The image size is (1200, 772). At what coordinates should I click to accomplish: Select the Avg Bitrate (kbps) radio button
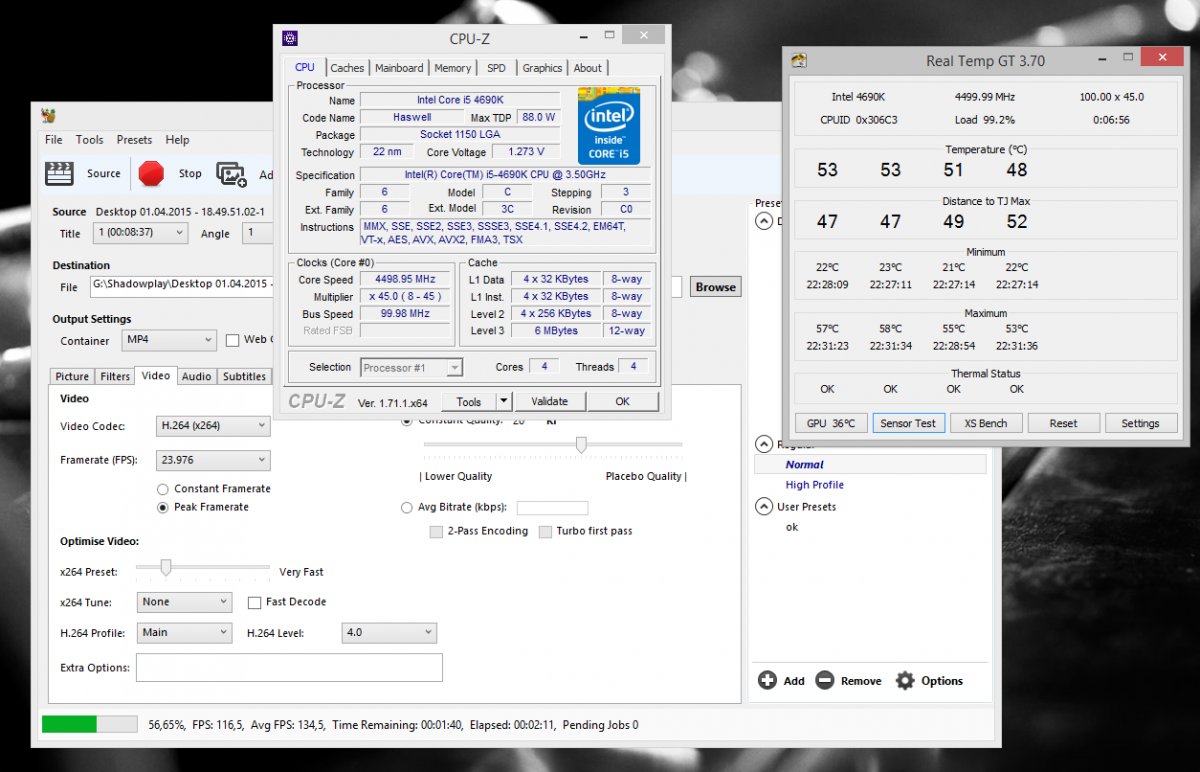coord(406,507)
